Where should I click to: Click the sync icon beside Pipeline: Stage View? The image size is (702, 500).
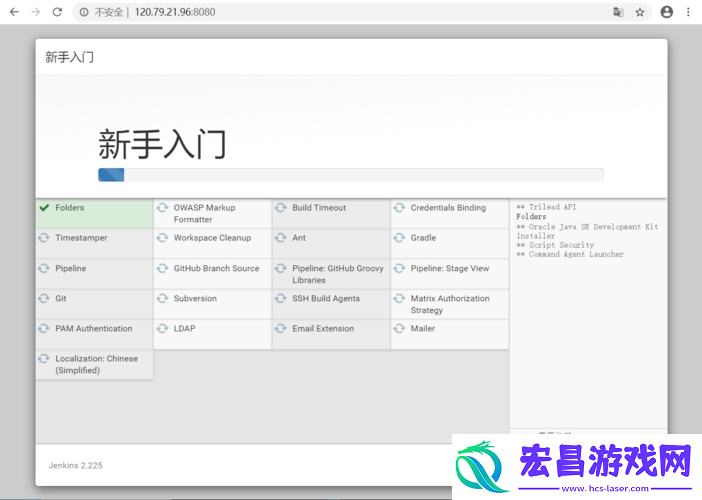pyautogui.click(x=399, y=268)
